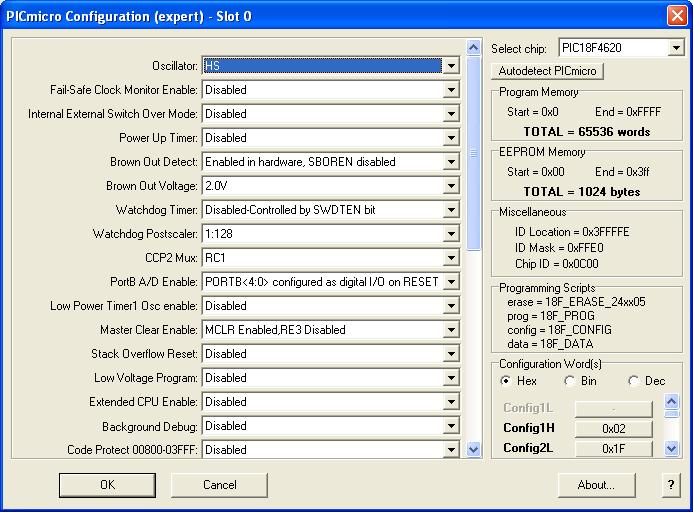Click the 'TOTAL = 1024 bytes' text
The height and width of the screenshot is (512, 693).
pyautogui.click(x=582, y=191)
